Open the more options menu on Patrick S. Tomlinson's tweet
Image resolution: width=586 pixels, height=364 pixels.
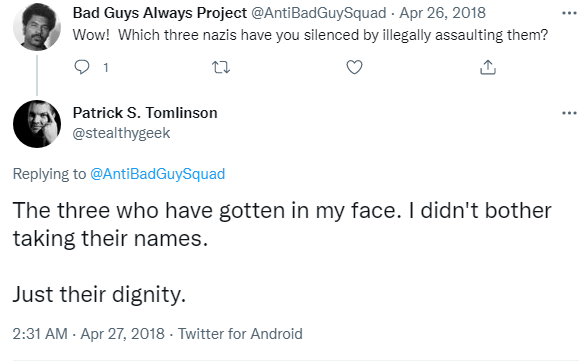point(569,113)
